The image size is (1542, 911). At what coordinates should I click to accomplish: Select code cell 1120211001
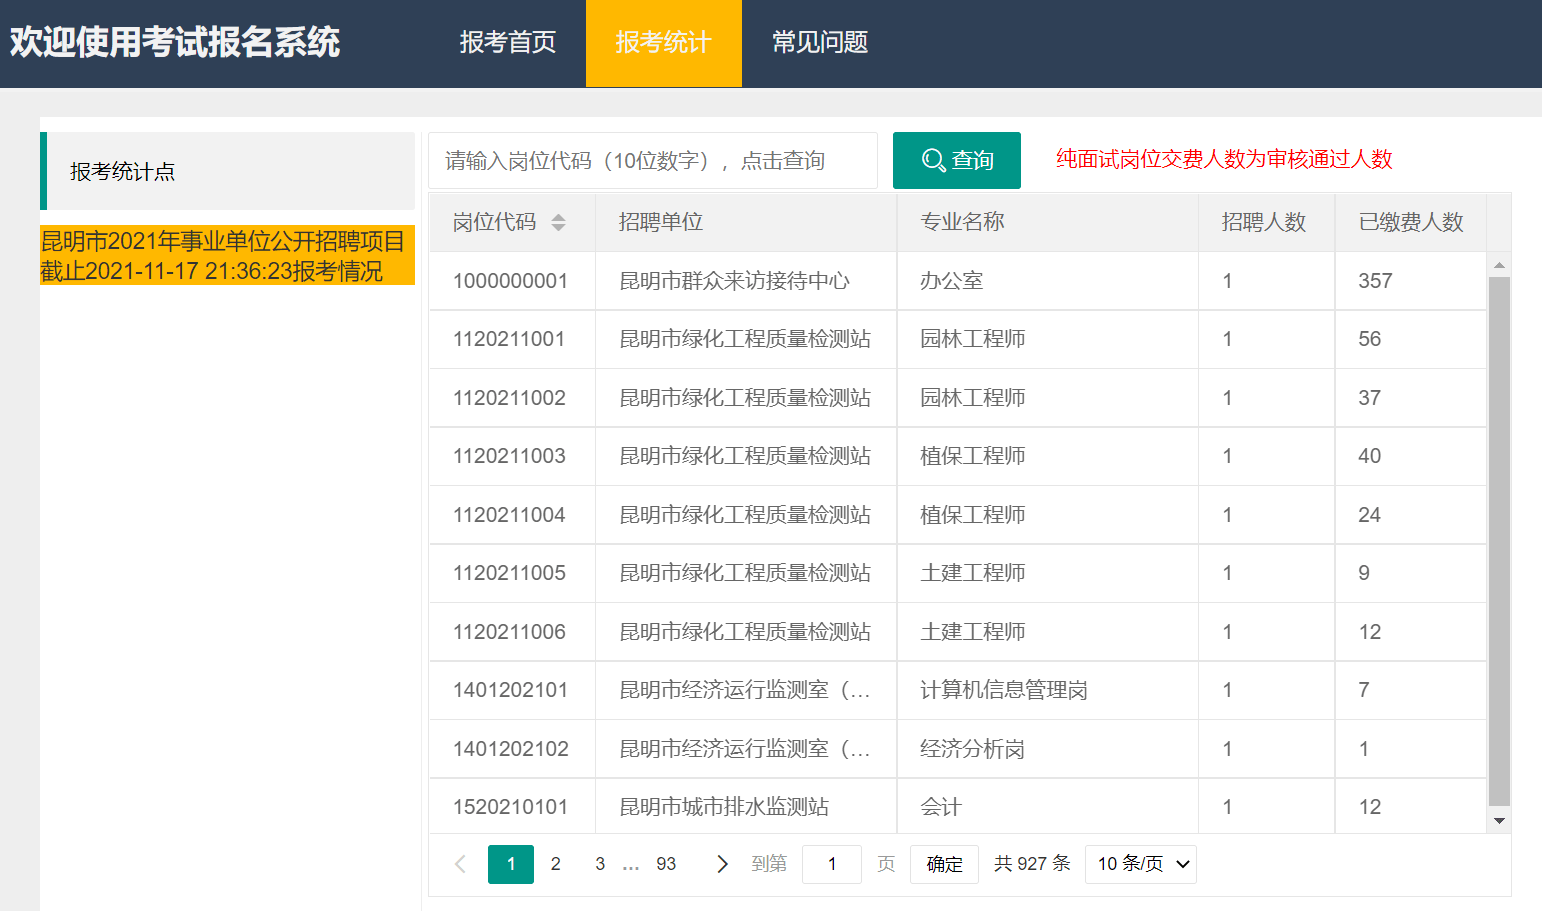tap(512, 339)
